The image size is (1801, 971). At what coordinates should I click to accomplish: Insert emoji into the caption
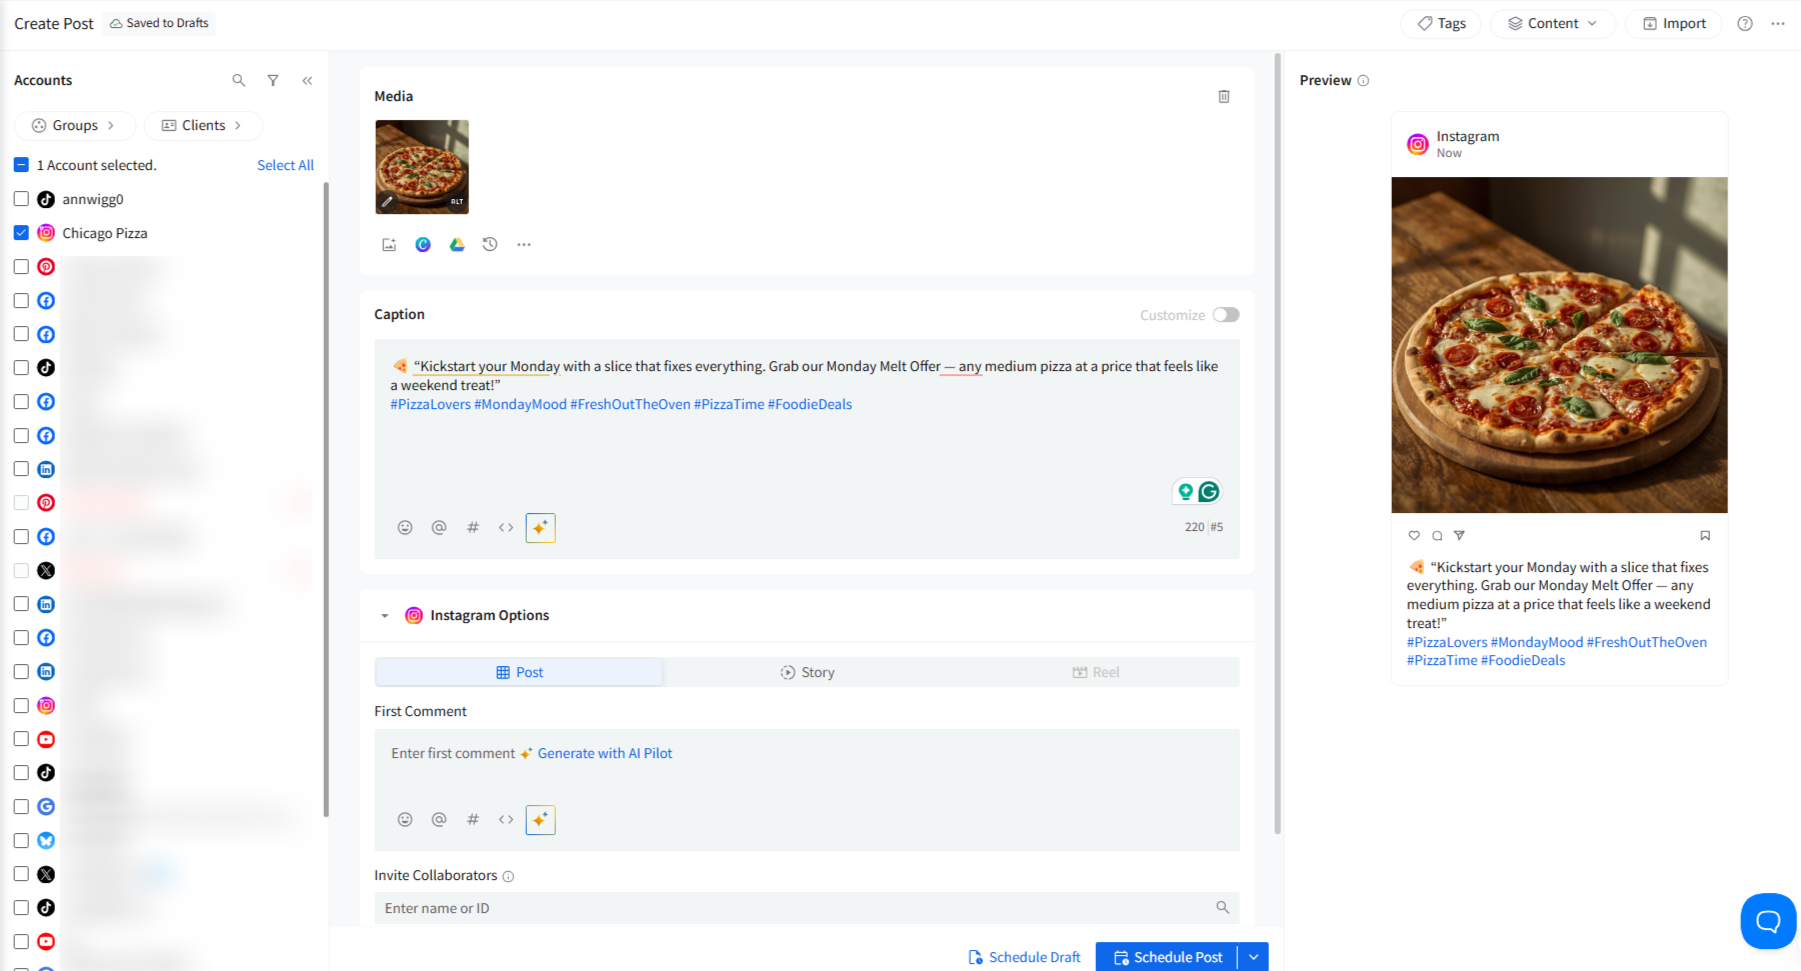(405, 527)
